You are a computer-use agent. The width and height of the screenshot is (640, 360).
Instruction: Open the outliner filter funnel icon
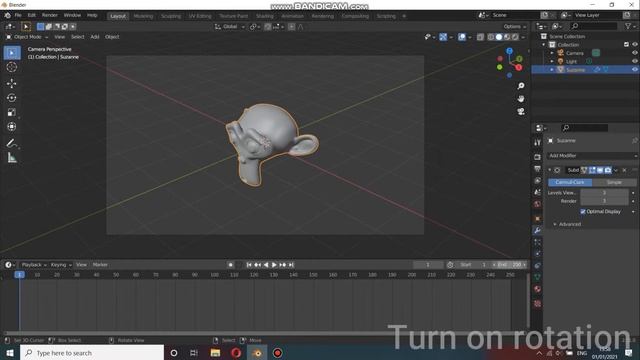click(628, 26)
